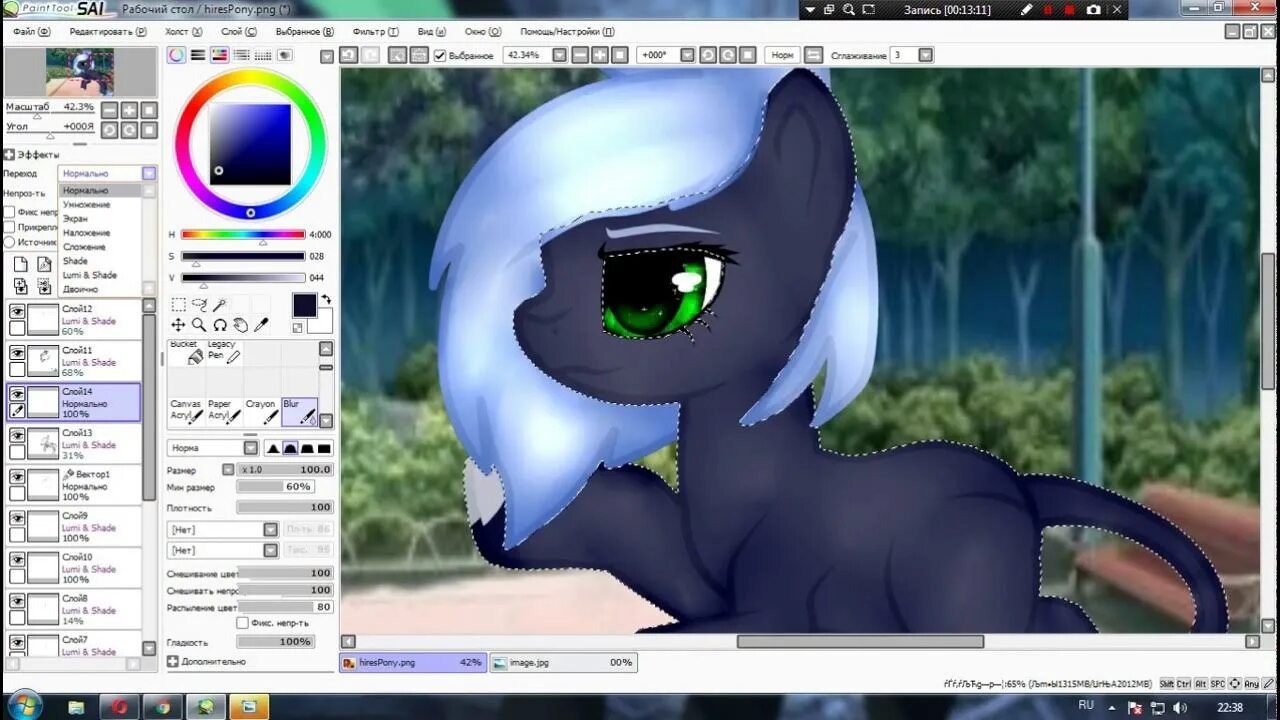Choose Экран blending mode from list
Screen dimensions: 1280x720
(x=75, y=218)
